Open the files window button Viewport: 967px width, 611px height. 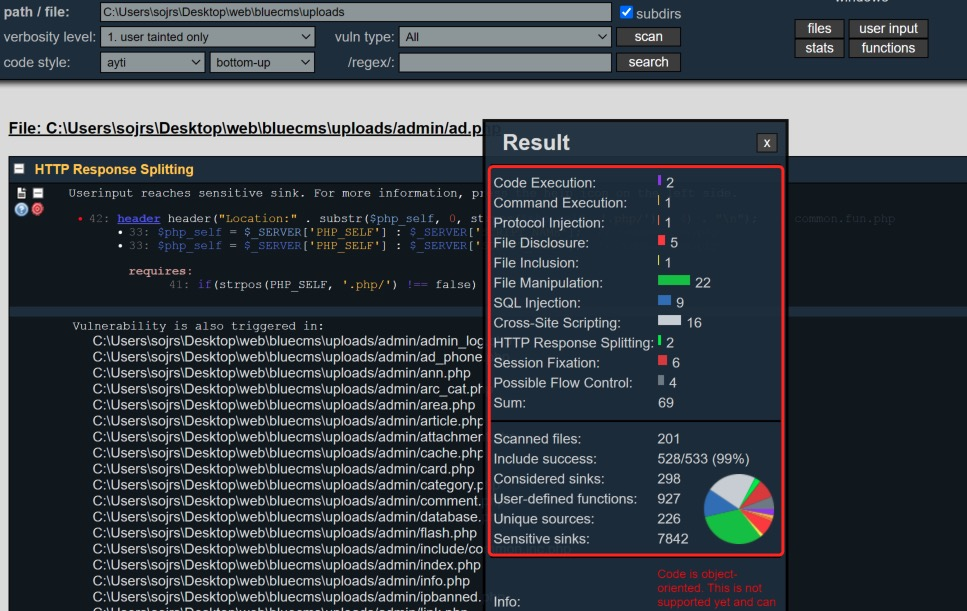pyautogui.click(x=819, y=28)
